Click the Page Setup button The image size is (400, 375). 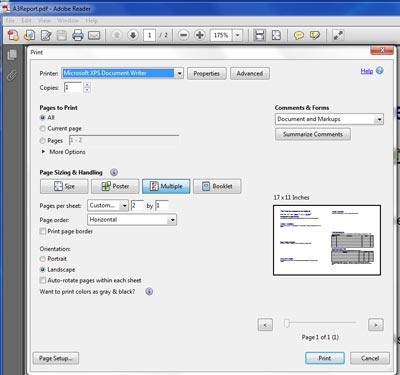click(x=56, y=358)
